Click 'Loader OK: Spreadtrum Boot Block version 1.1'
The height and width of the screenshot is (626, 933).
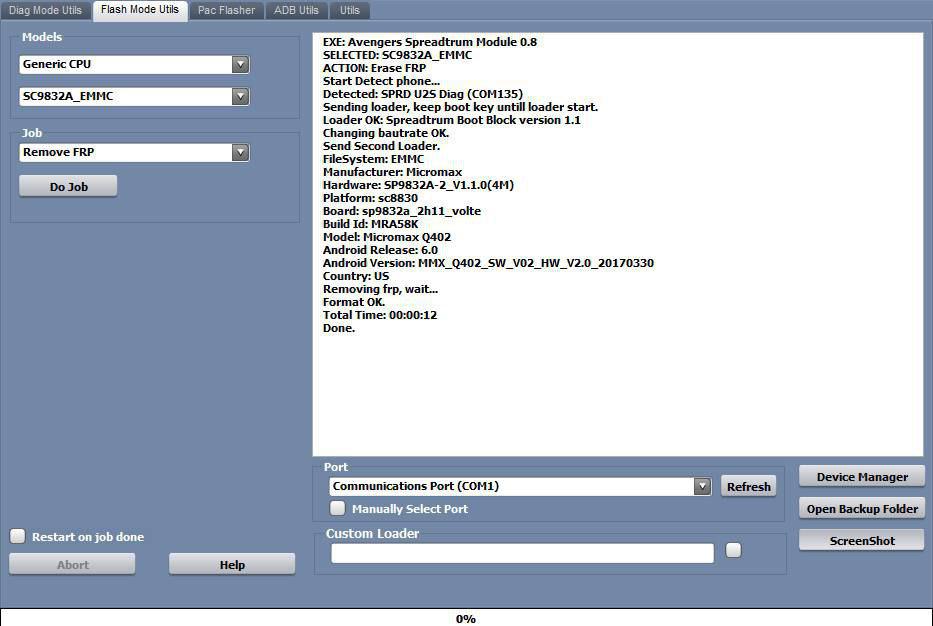[x=452, y=120]
